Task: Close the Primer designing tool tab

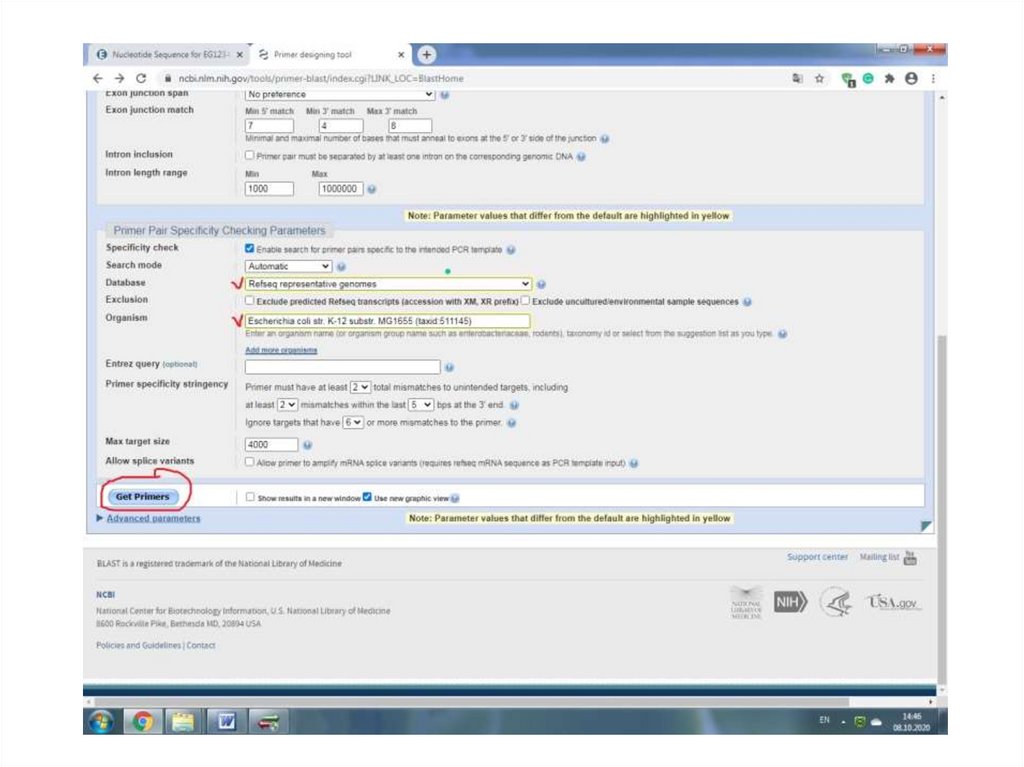Action: tap(401, 54)
